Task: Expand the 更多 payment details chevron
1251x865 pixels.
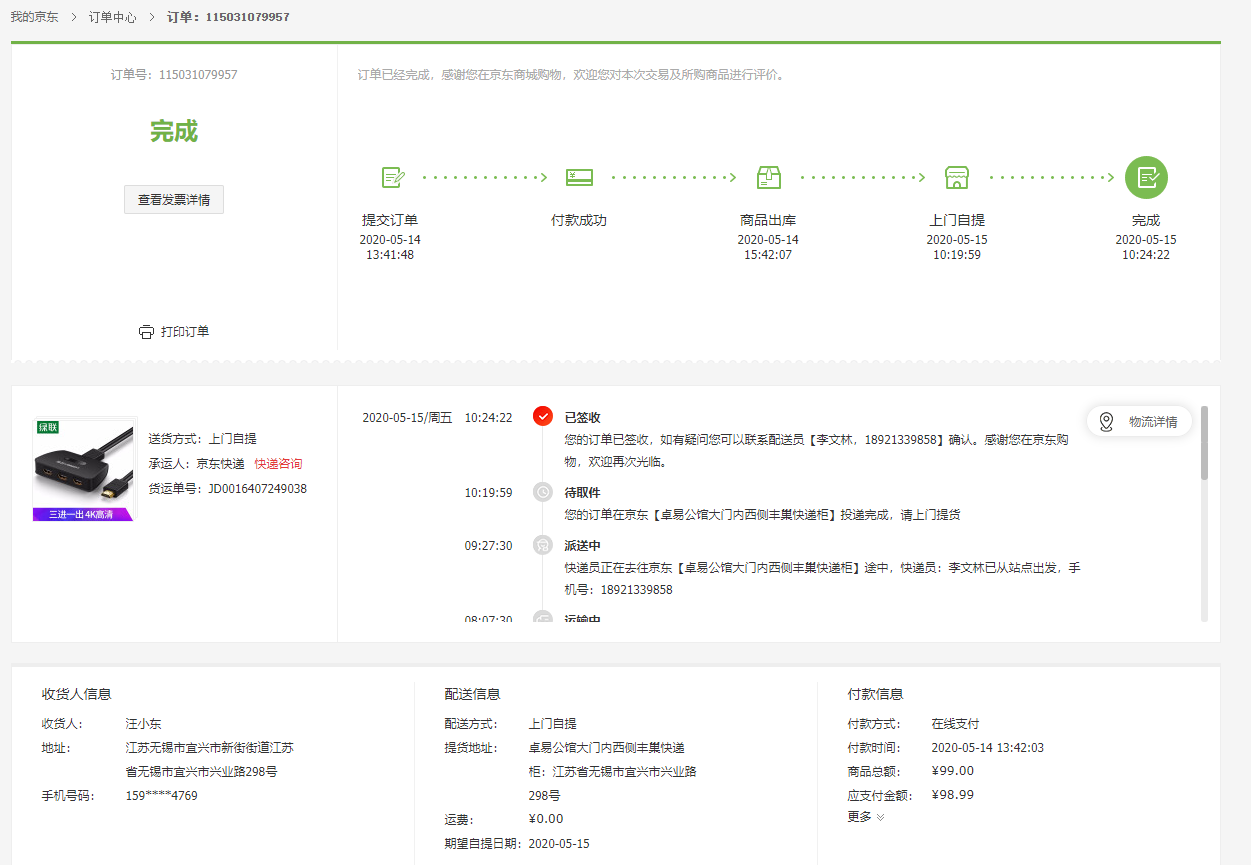Action: point(880,817)
